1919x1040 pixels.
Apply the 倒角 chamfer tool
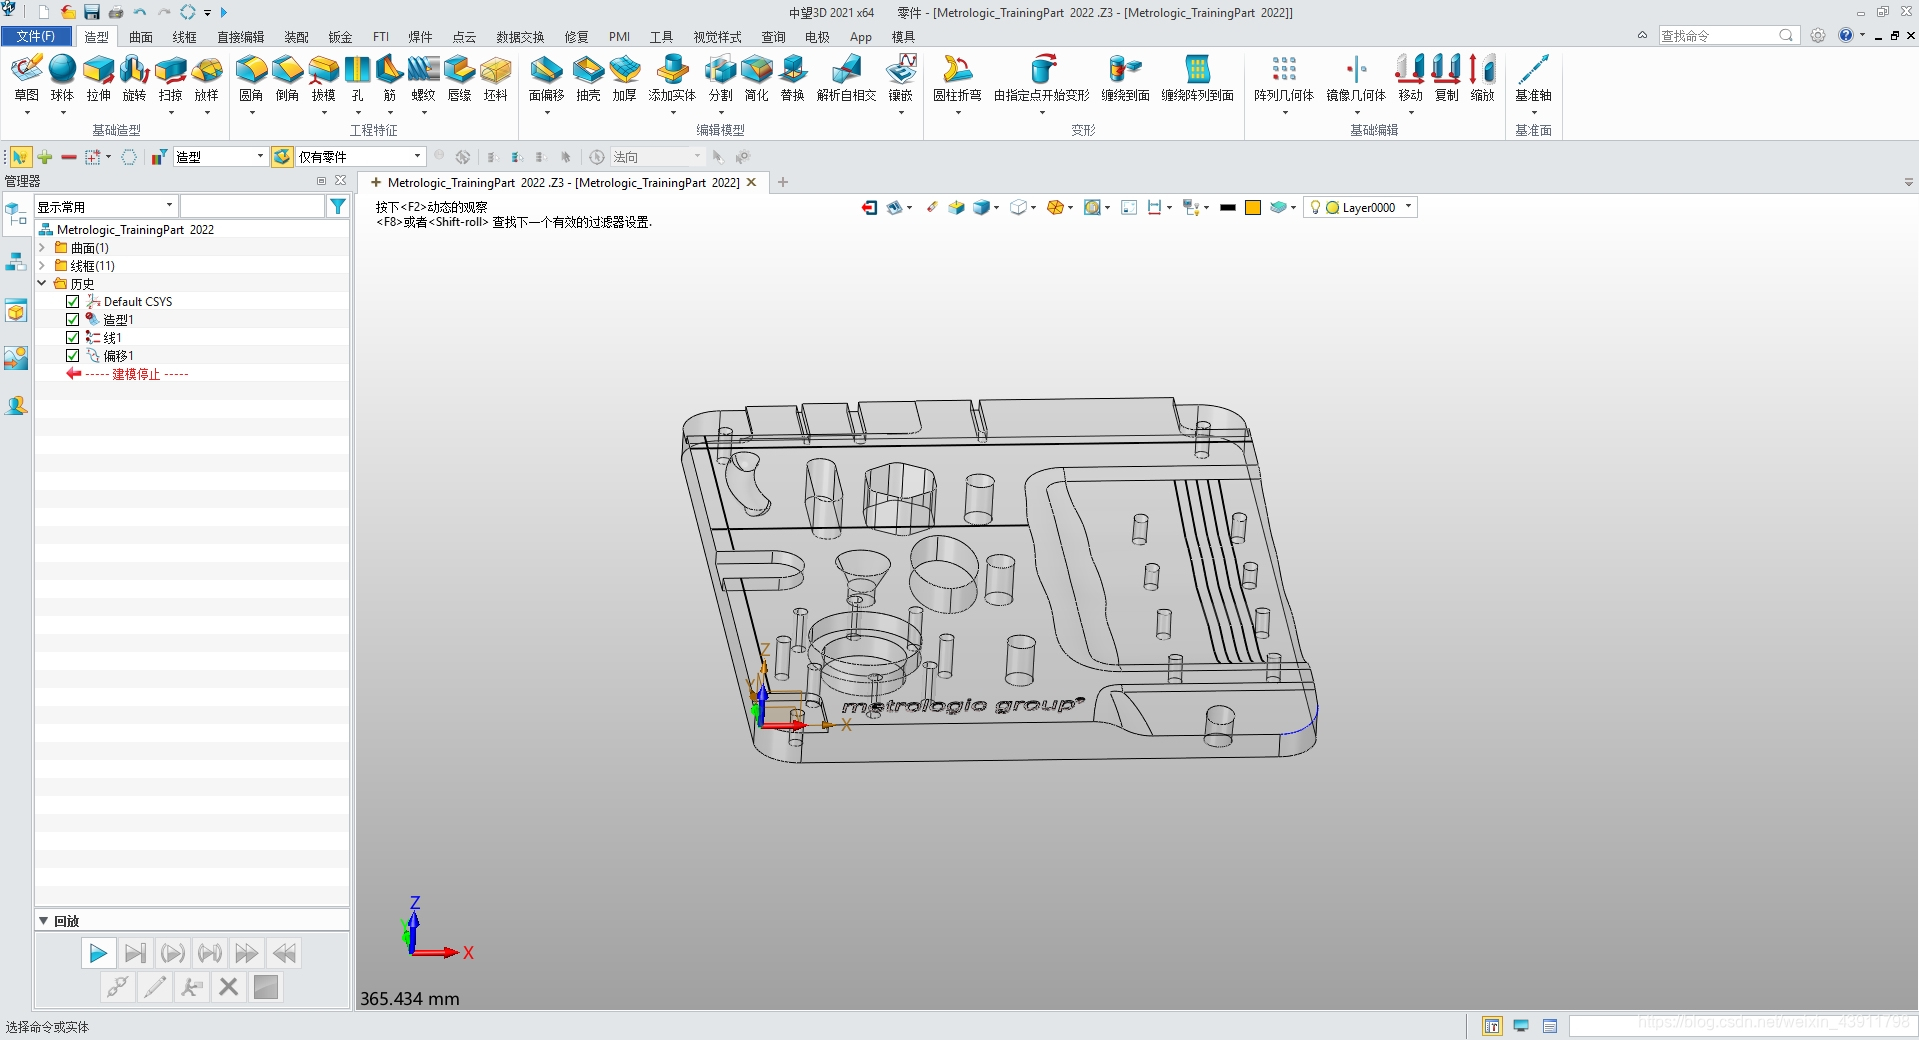[287, 78]
